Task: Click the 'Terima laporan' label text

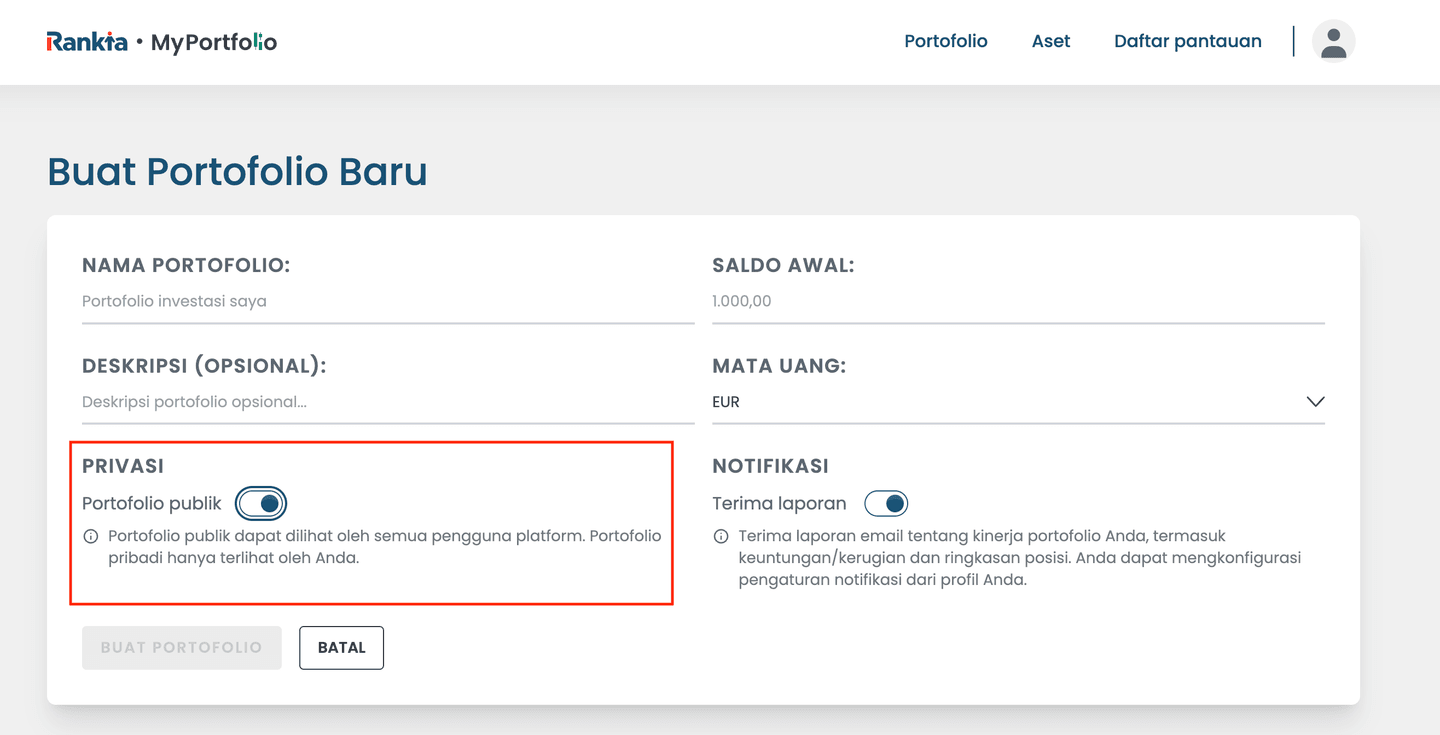Action: (779, 504)
